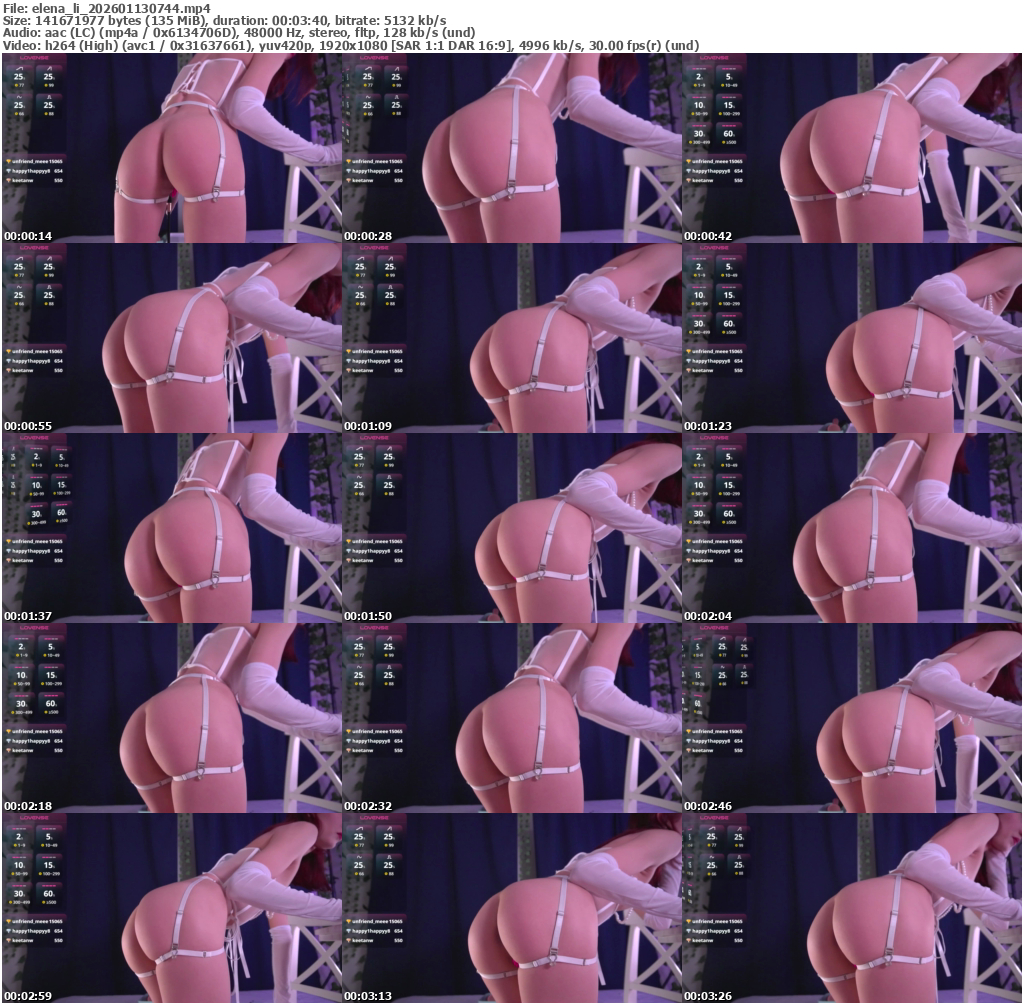Viewport: 1024px width, 1003px height.
Task: Choose the frame timestamped 00:02:32
Action: click(512, 718)
